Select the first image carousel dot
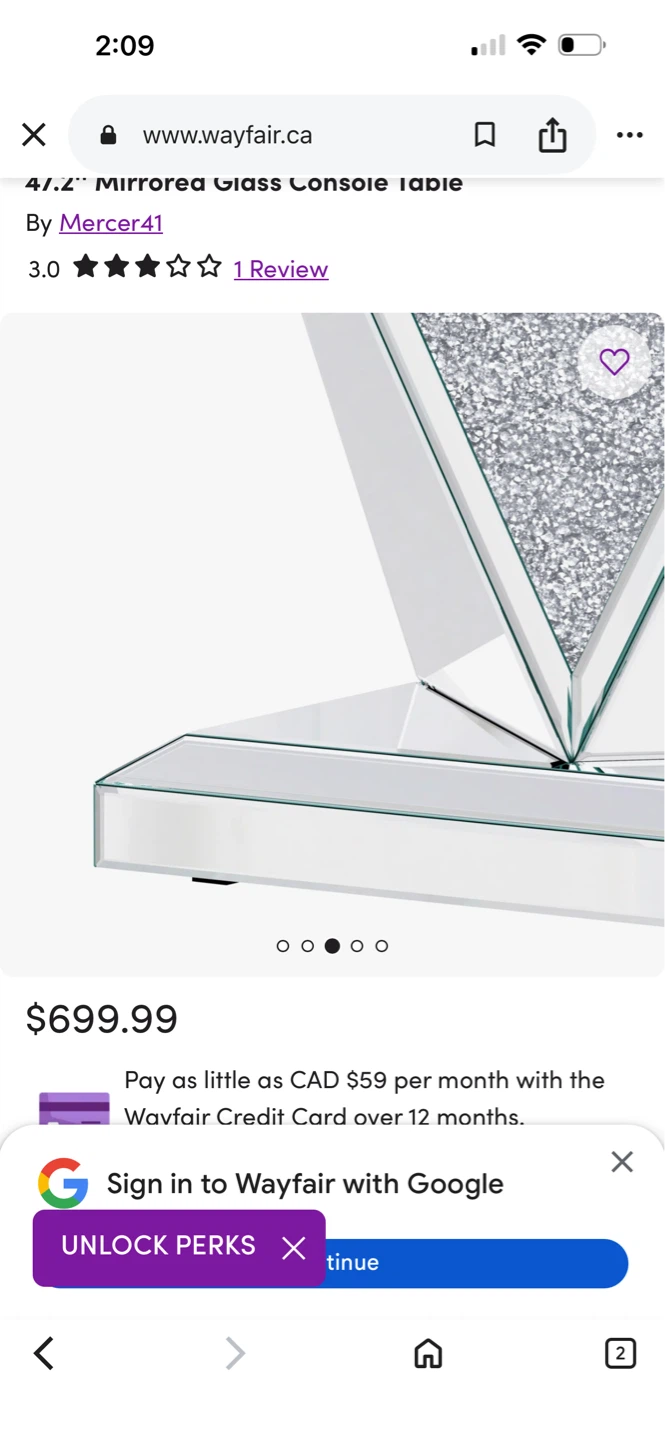 (282, 946)
